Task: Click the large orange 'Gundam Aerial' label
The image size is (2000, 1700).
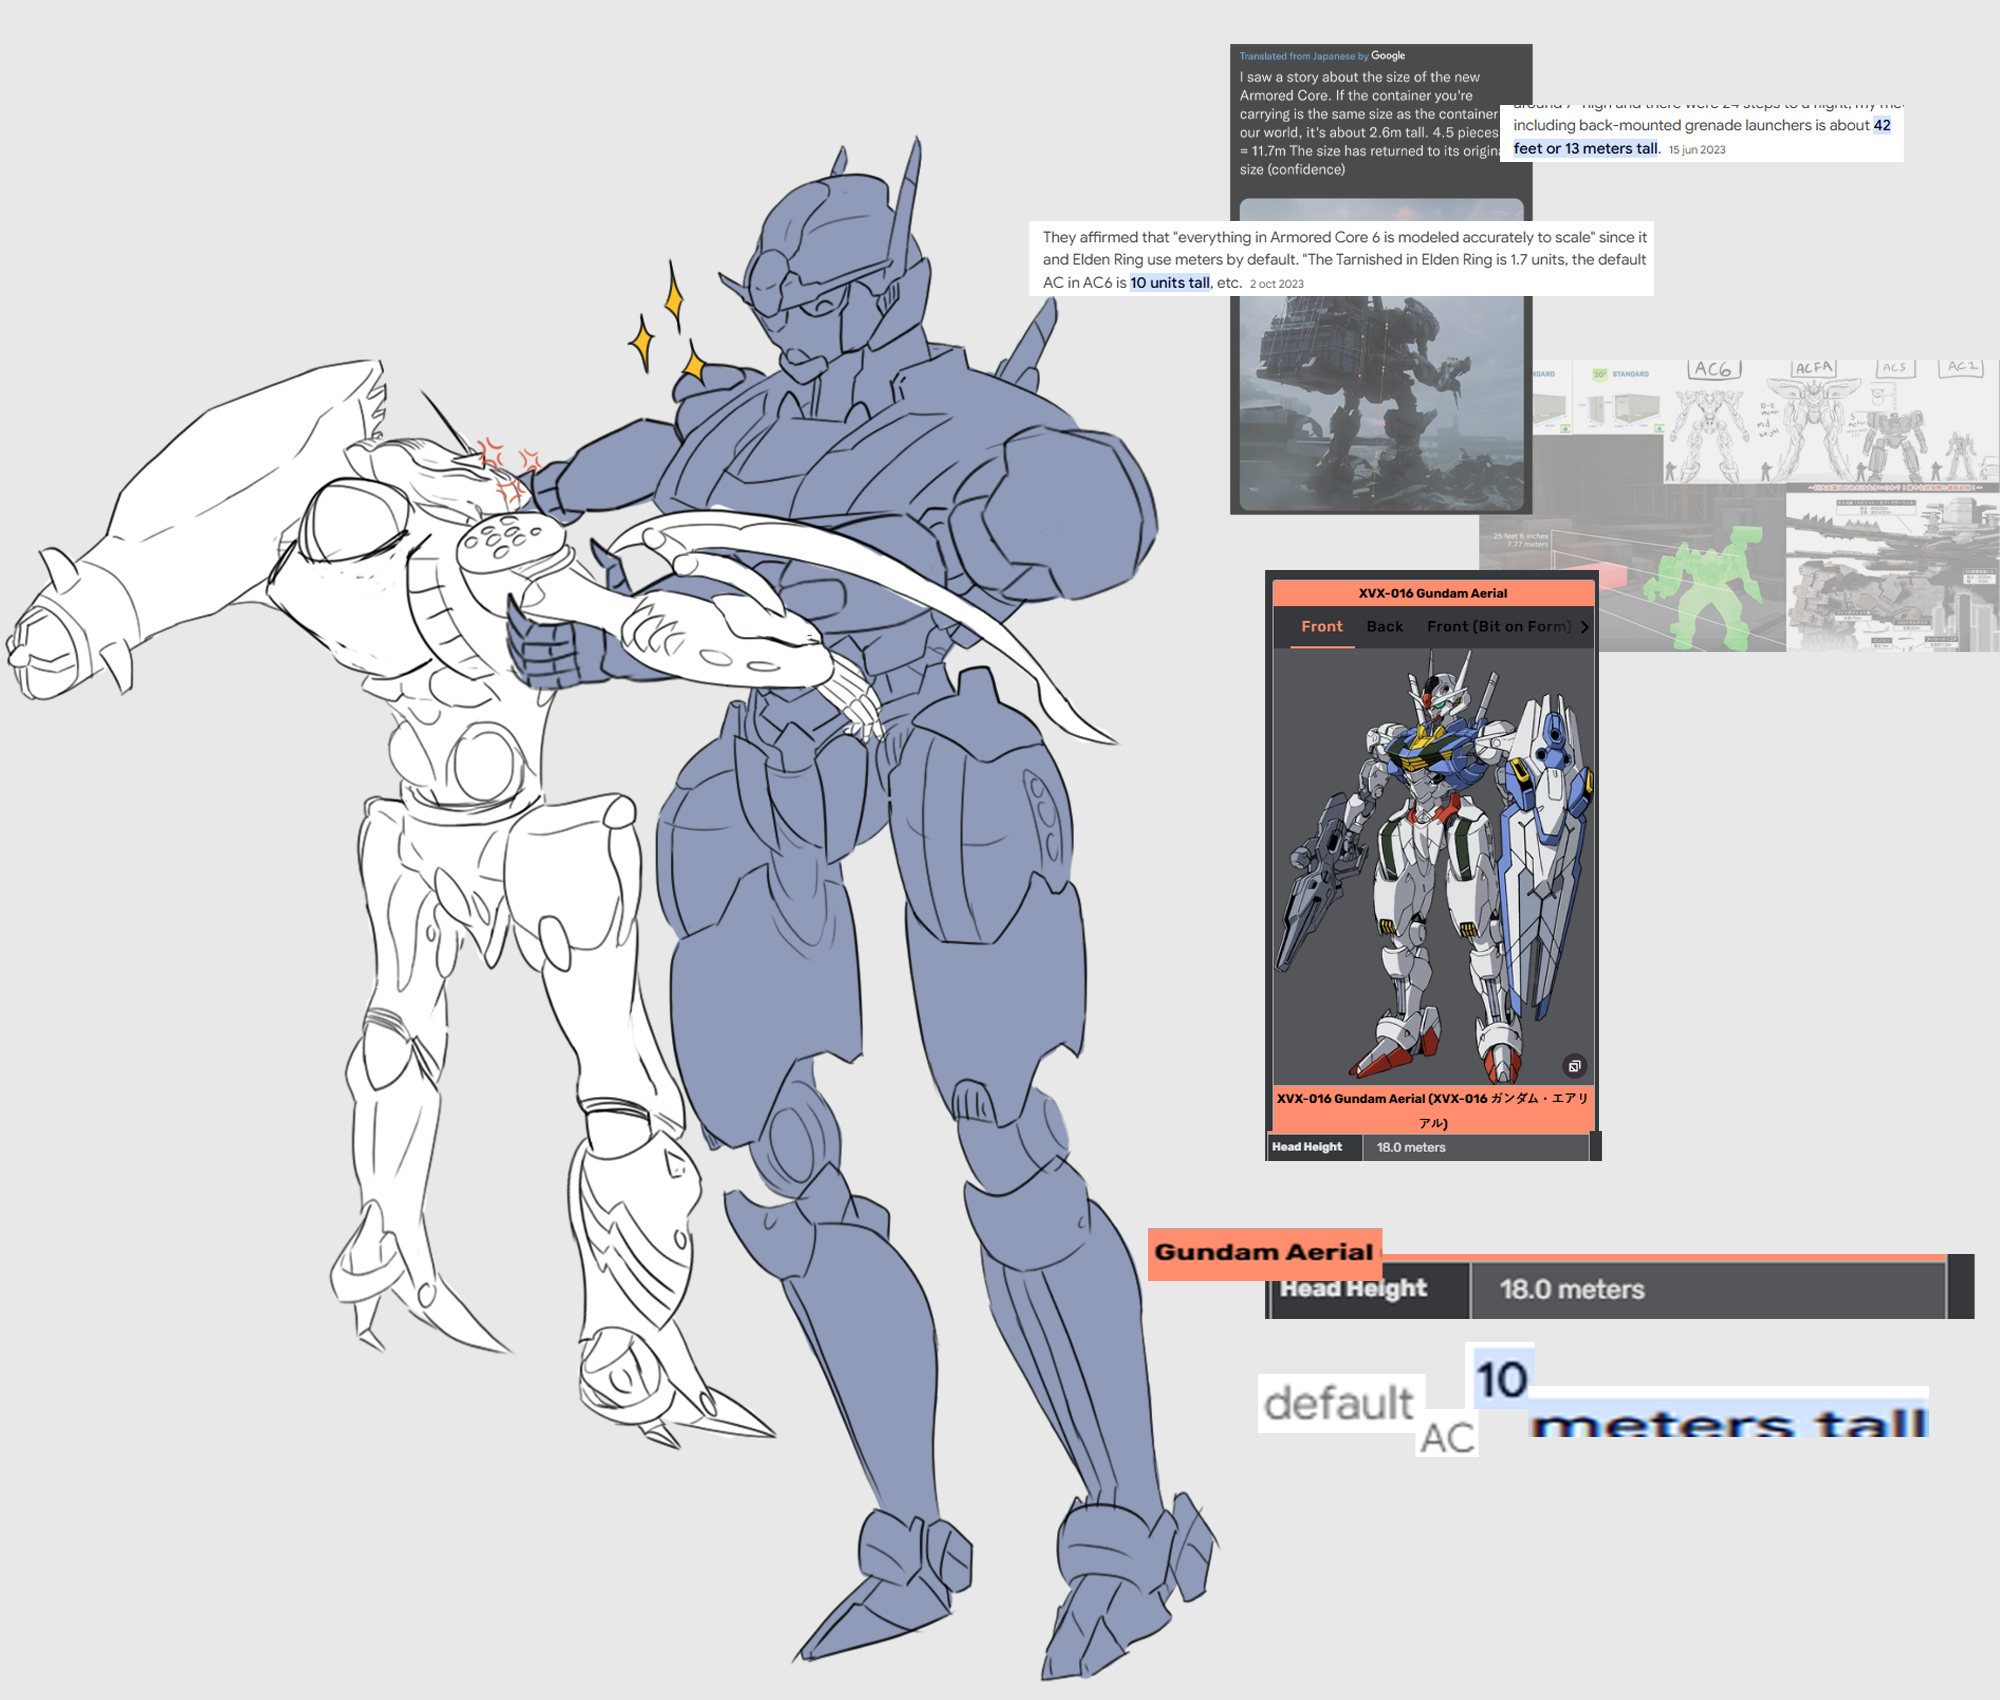Action: click(1264, 1253)
